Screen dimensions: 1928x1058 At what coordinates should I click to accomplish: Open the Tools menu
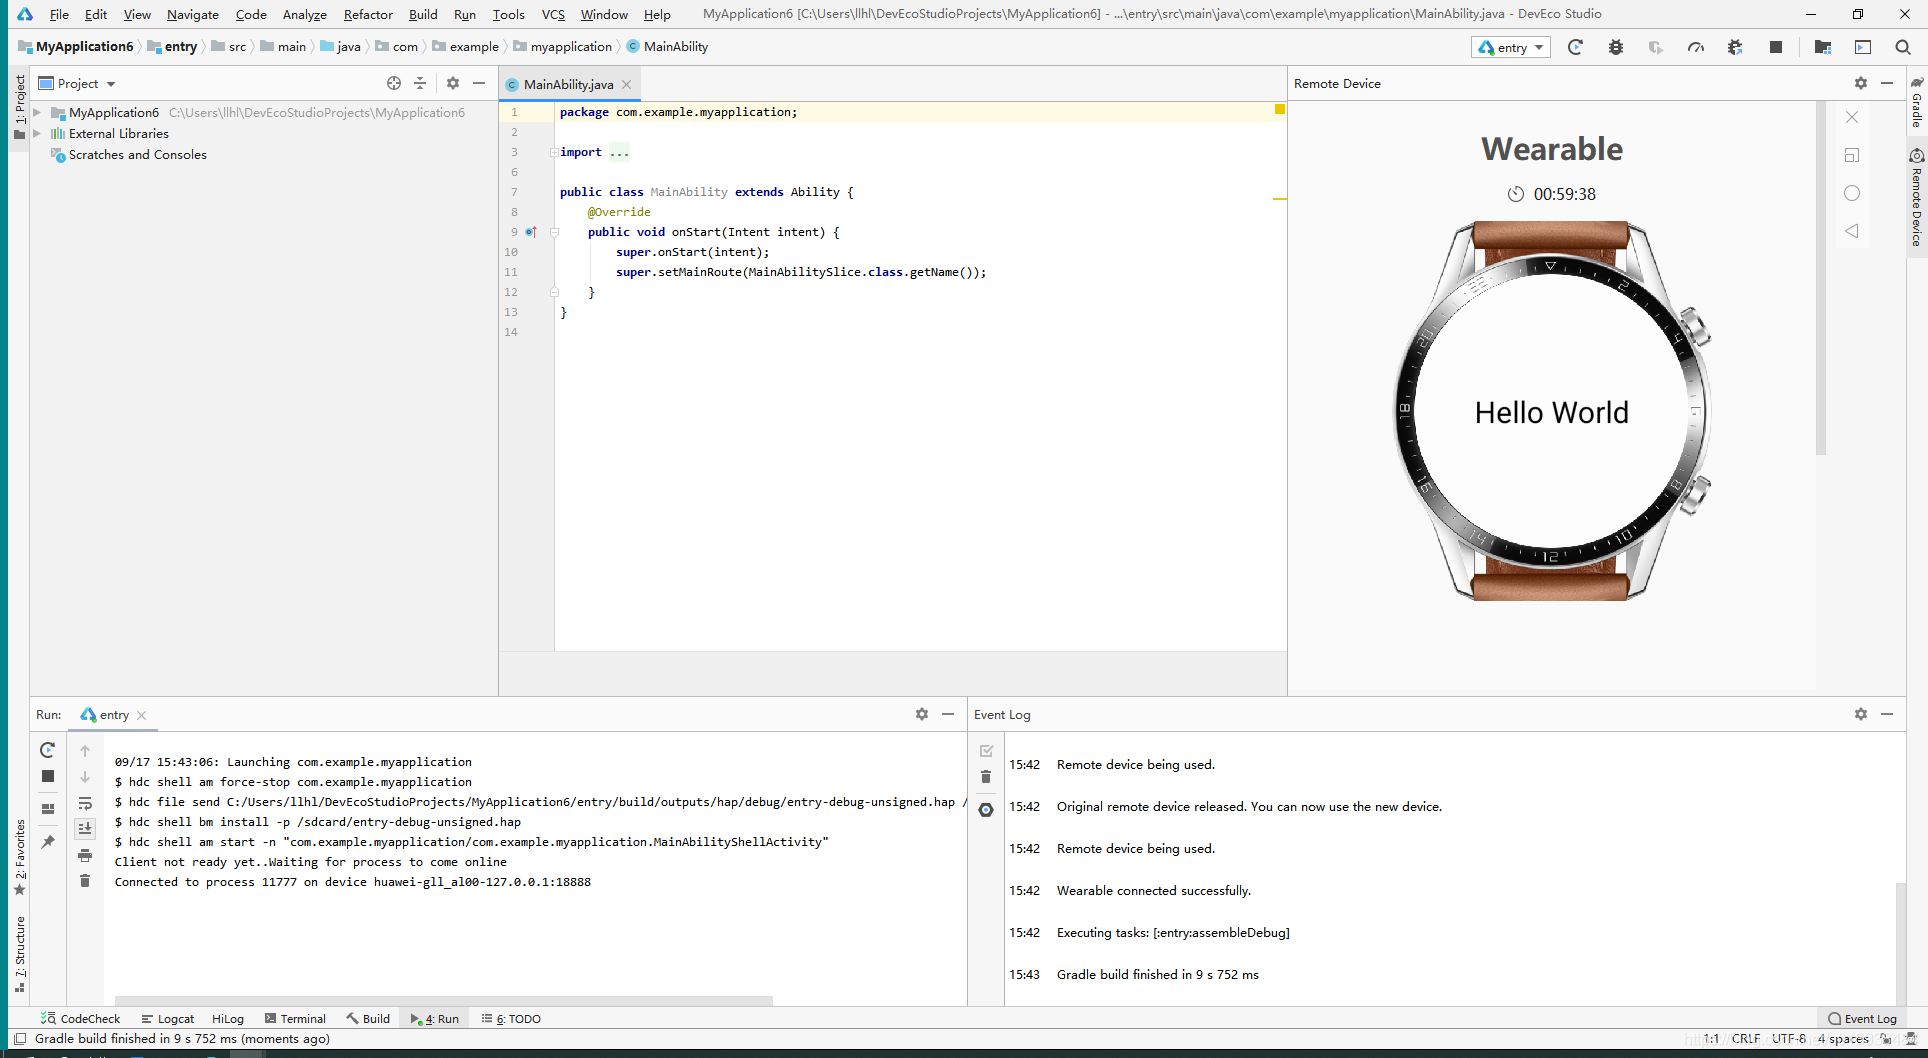508,14
